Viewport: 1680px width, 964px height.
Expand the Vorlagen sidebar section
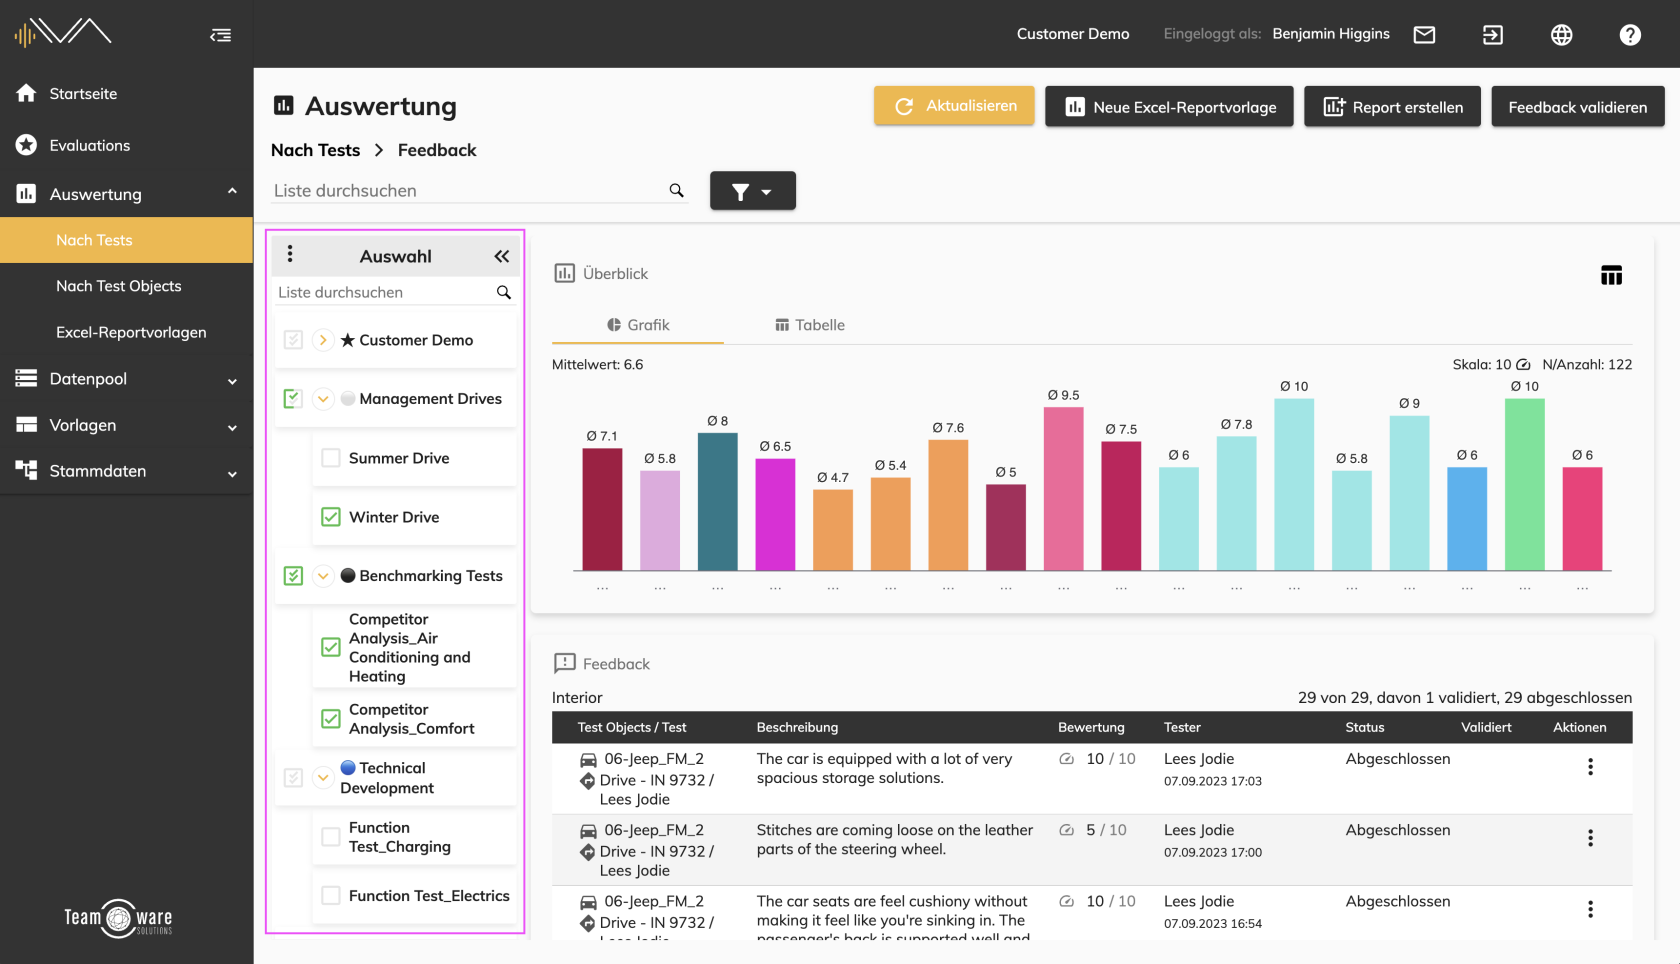coord(232,427)
